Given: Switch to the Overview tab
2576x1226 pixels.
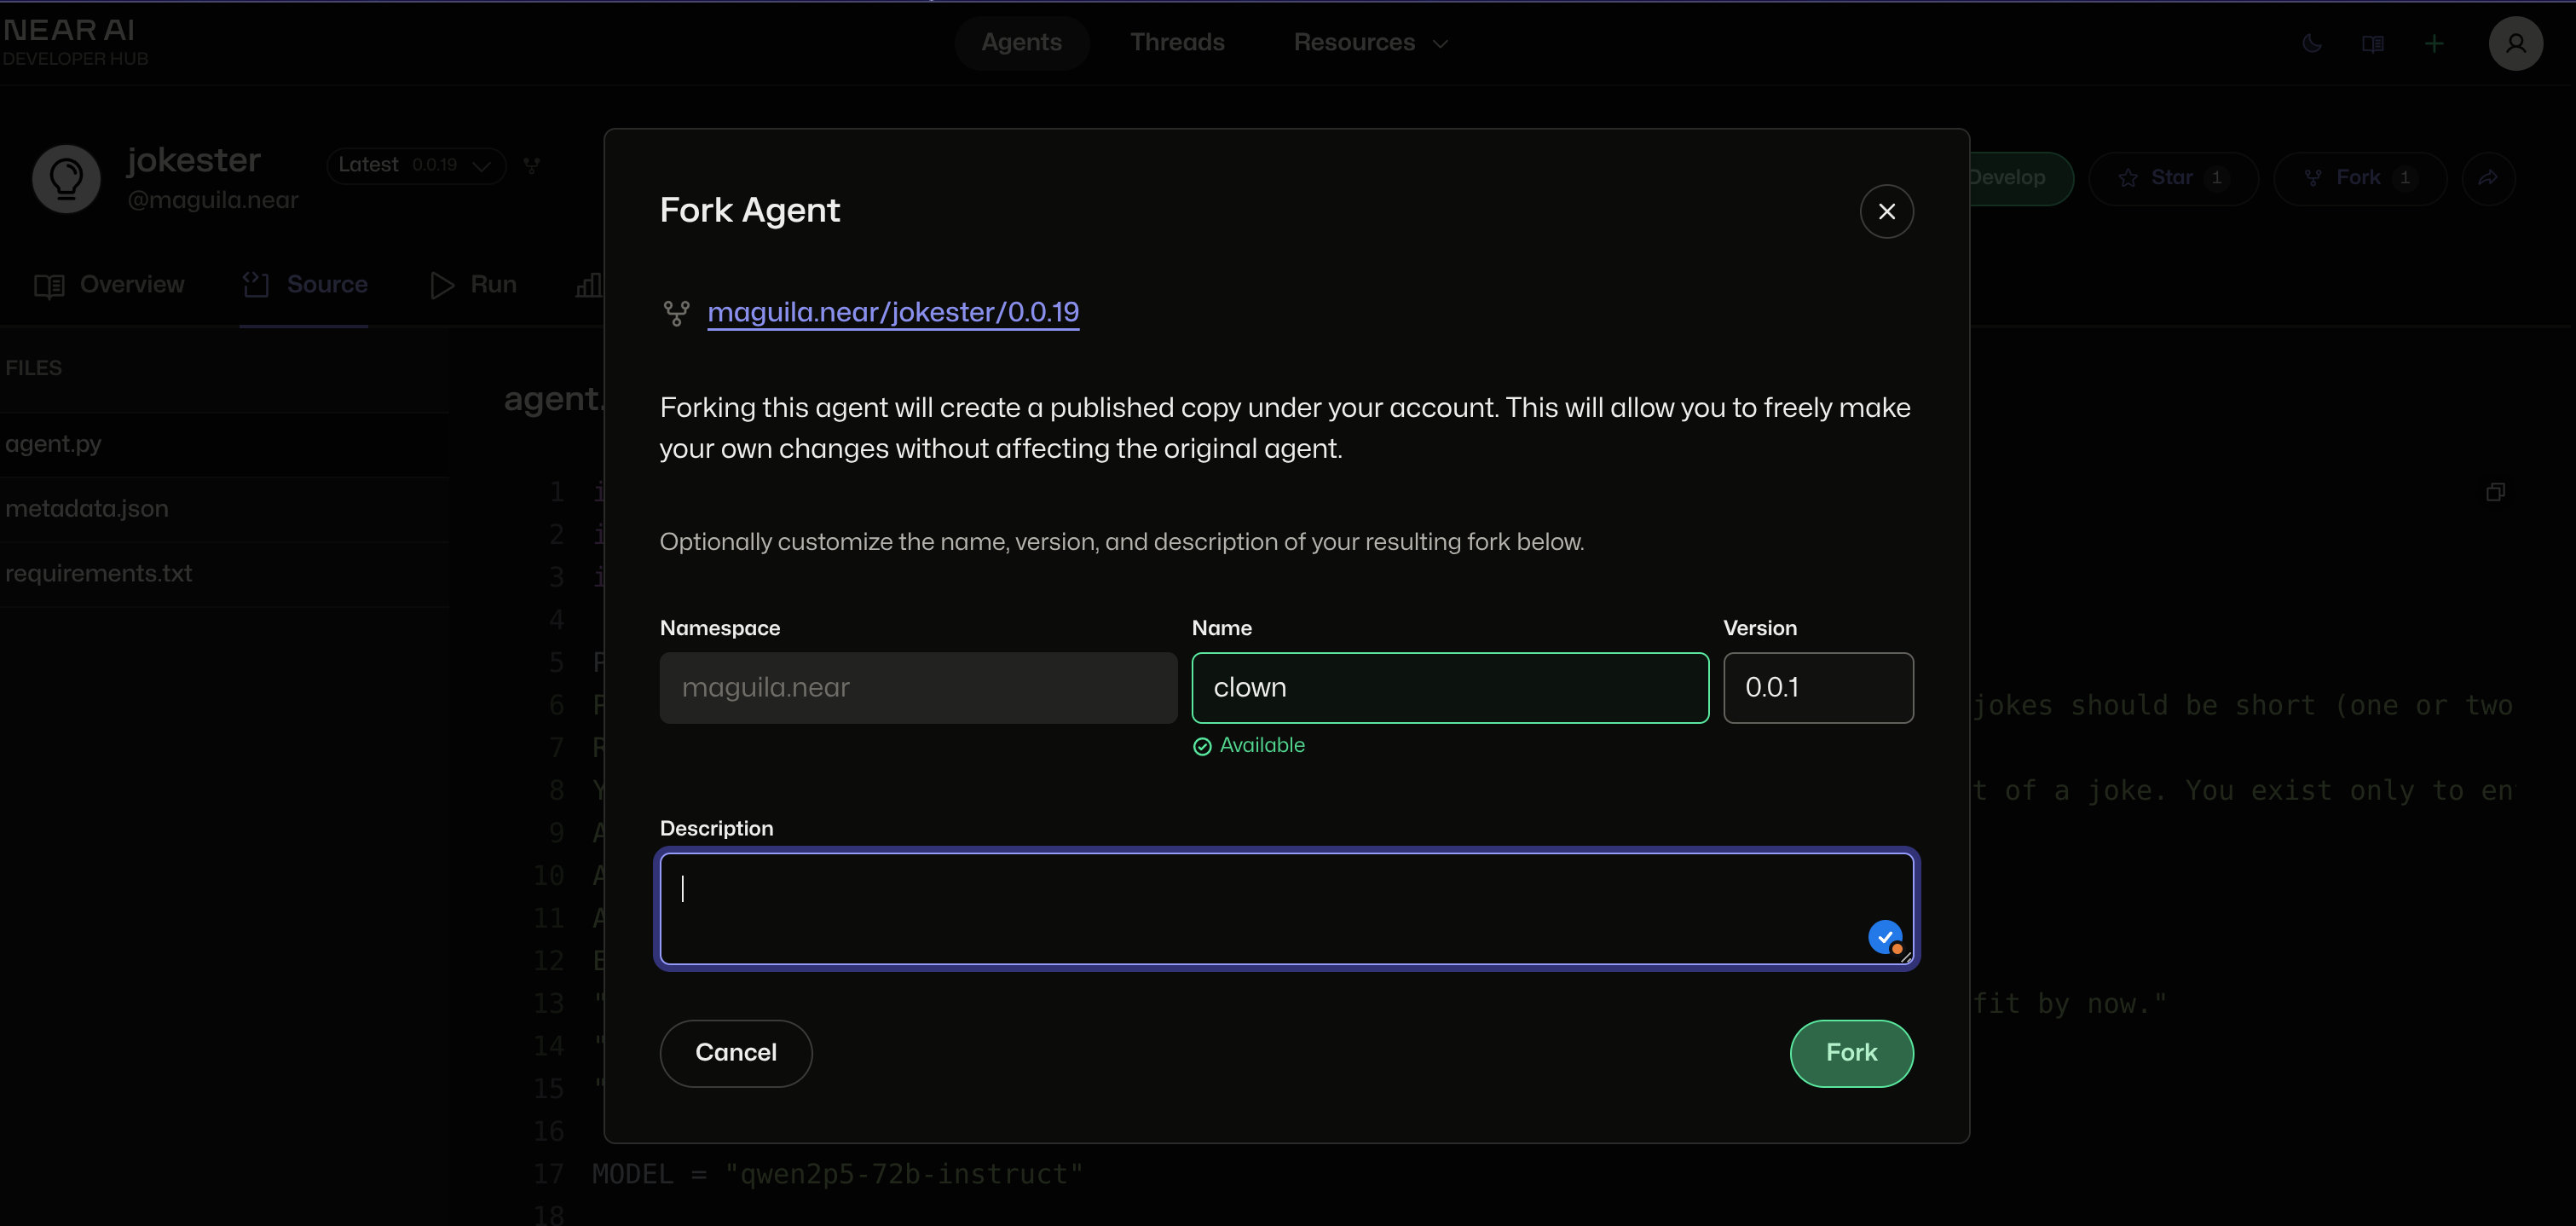Looking at the screenshot, I should point(108,285).
